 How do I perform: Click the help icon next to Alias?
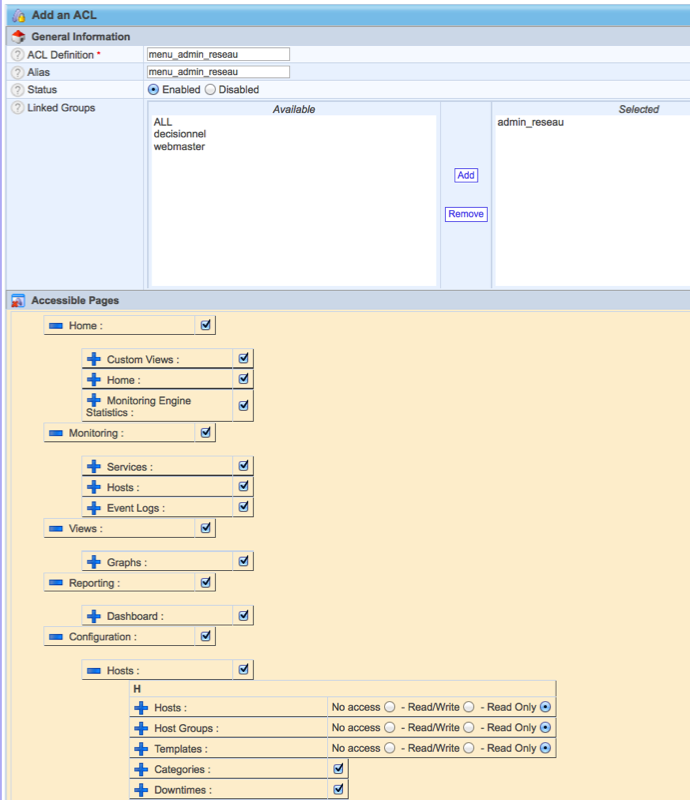(18, 73)
